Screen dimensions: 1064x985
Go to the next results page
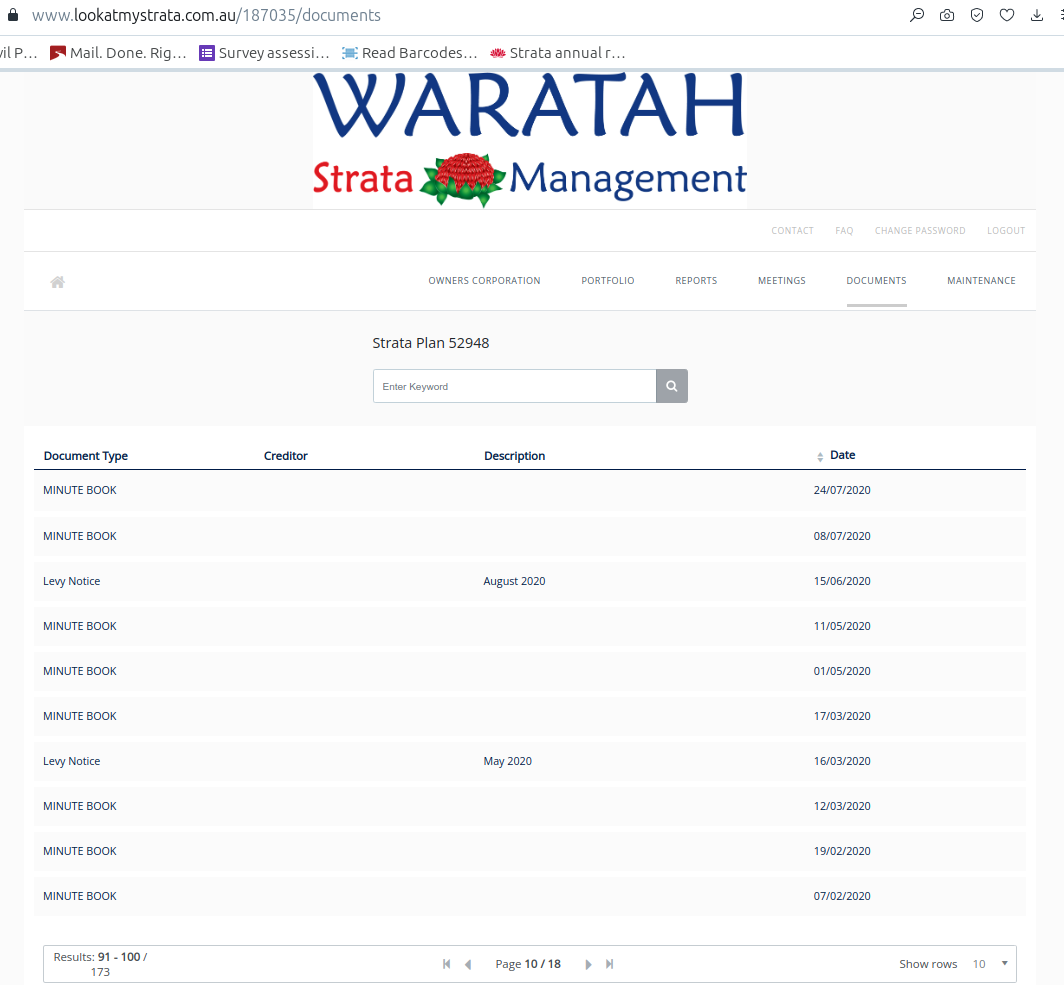(588, 964)
